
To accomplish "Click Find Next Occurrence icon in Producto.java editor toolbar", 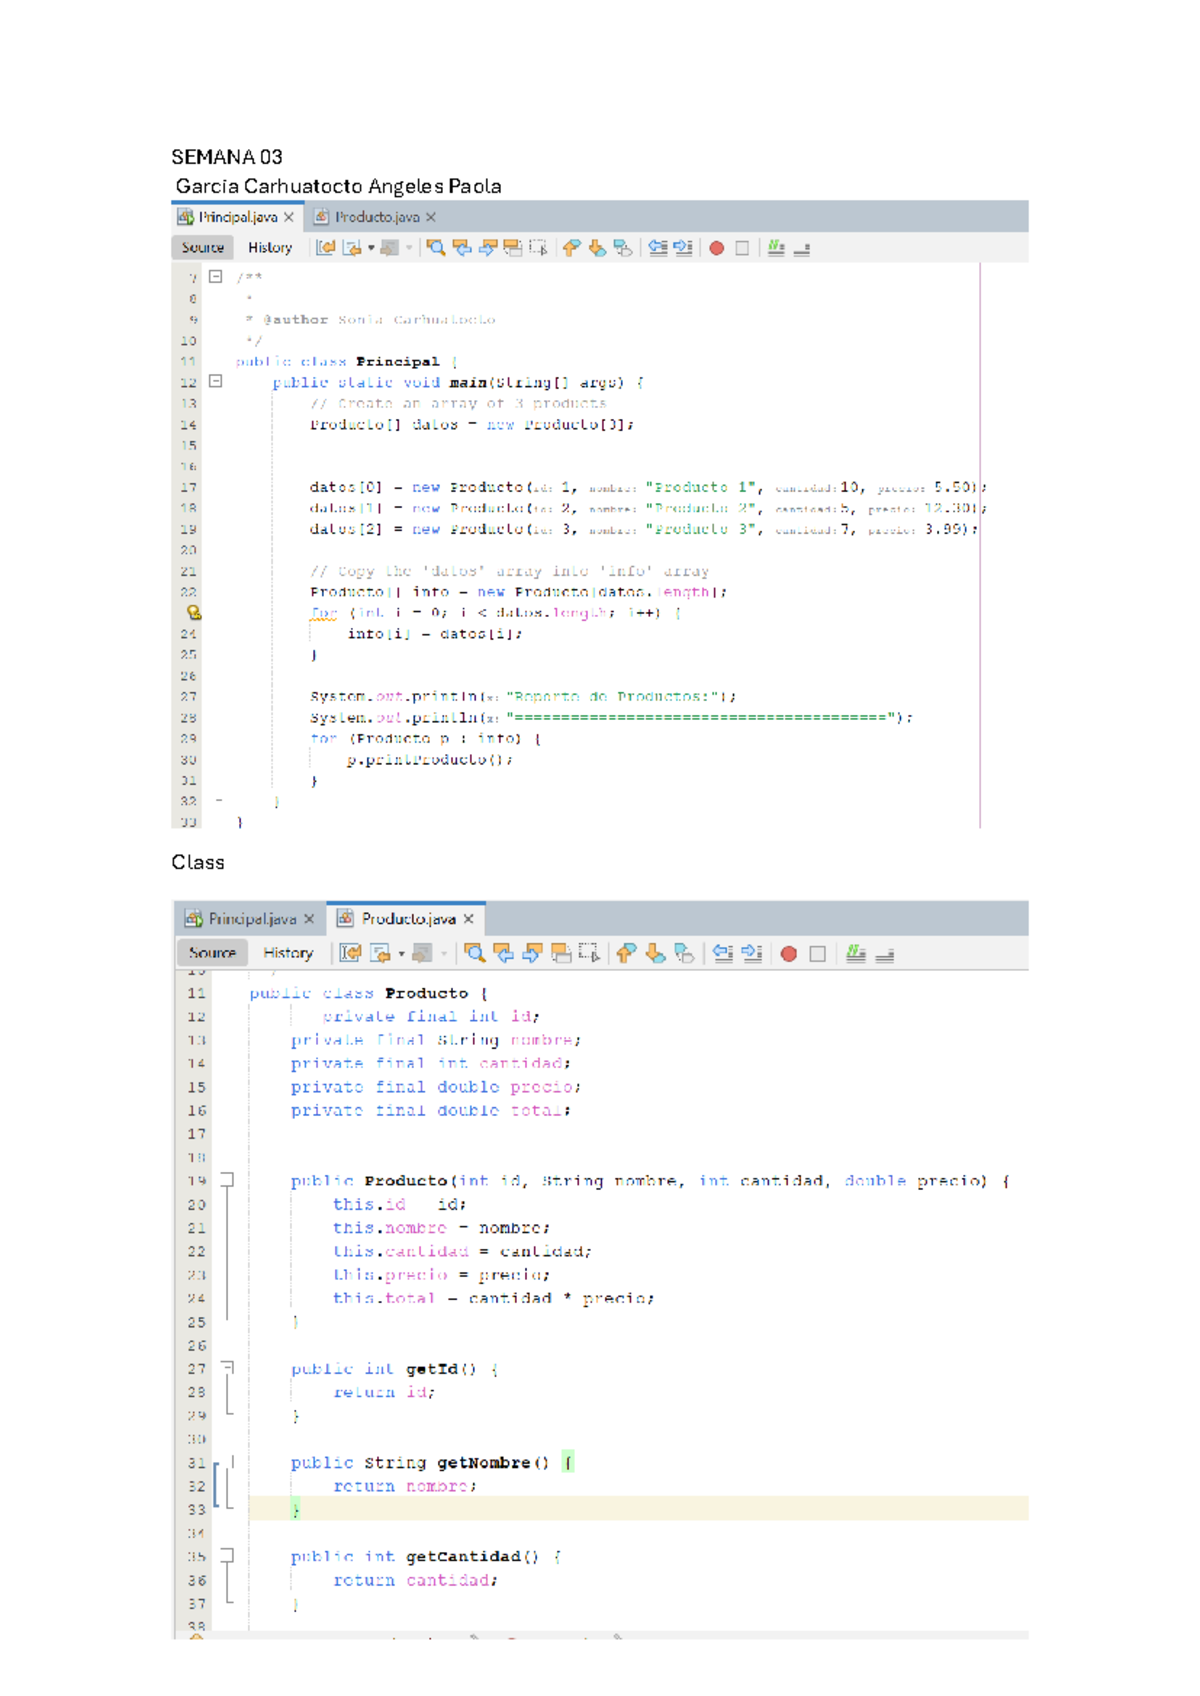I will (532, 954).
